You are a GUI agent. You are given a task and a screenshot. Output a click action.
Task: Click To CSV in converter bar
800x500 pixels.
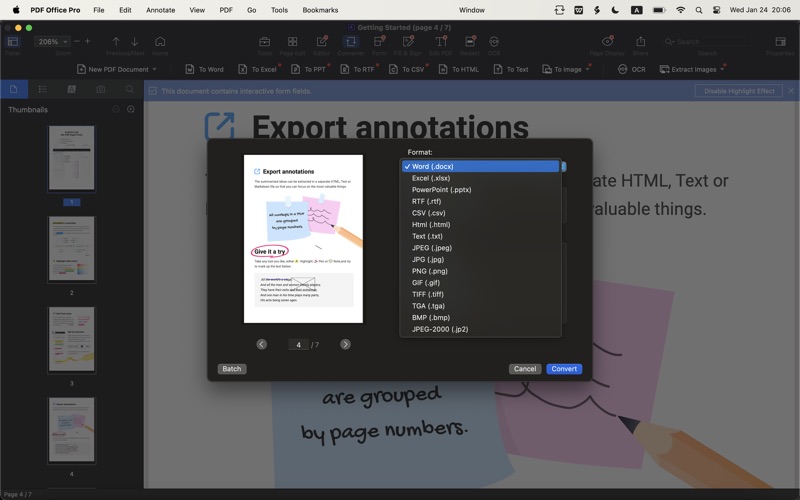pos(407,69)
